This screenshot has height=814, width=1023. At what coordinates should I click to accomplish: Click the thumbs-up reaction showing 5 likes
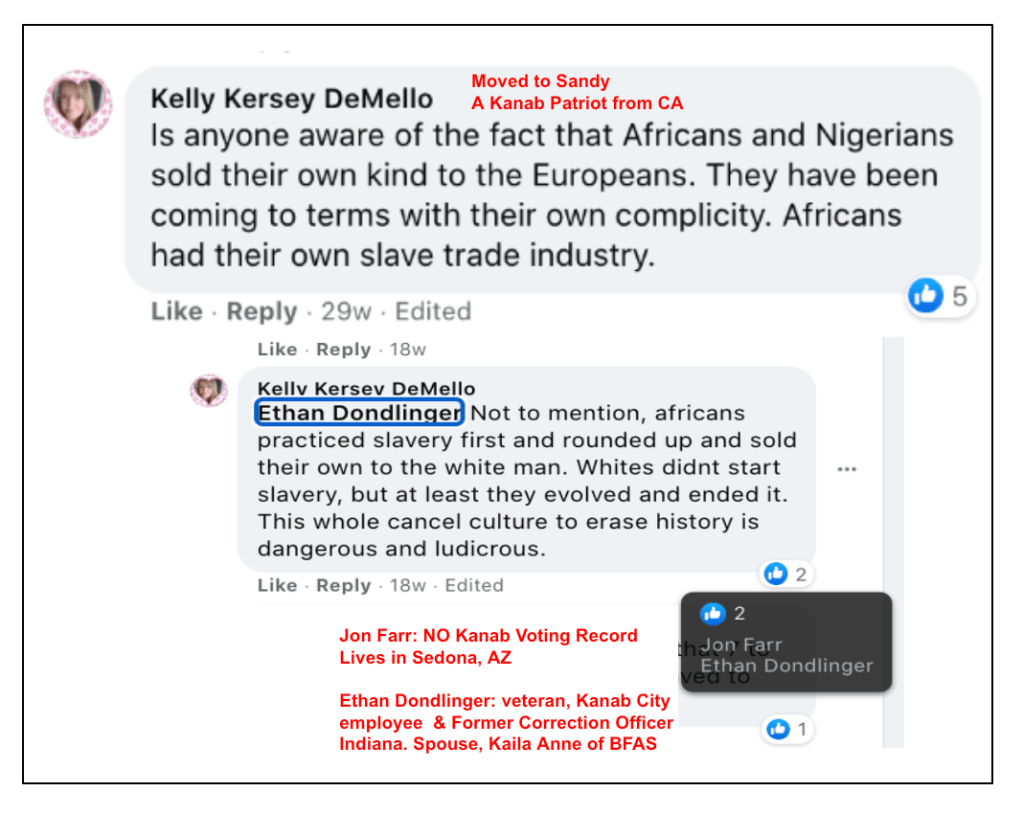point(925,295)
